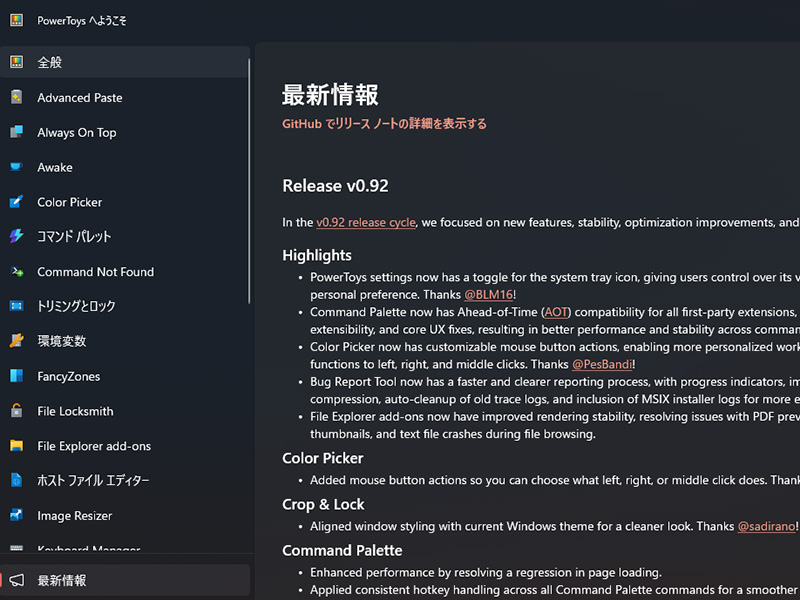
Task: Click the PowerToys へようこそ window title
Action: click(x=82, y=20)
